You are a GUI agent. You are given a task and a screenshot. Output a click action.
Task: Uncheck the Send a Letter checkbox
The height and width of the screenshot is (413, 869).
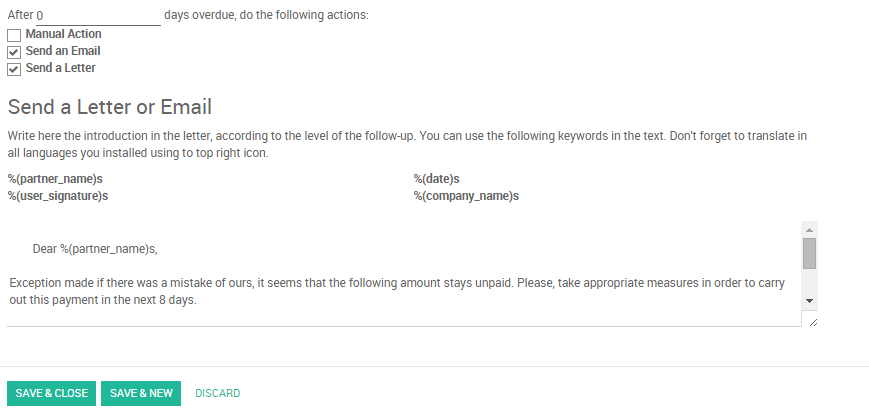(x=14, y=69)
